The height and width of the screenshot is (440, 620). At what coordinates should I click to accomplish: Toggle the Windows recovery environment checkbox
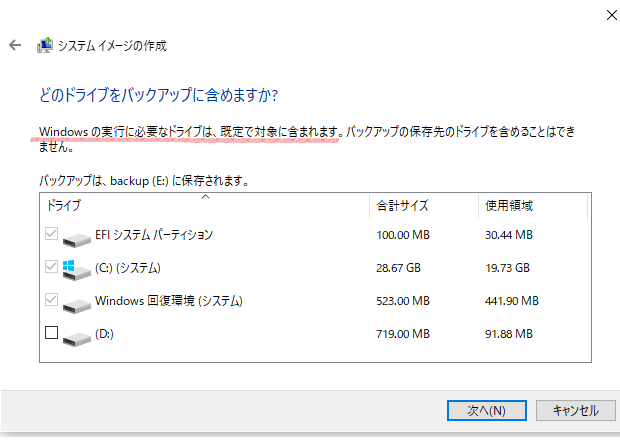click(x=51, y=299)
